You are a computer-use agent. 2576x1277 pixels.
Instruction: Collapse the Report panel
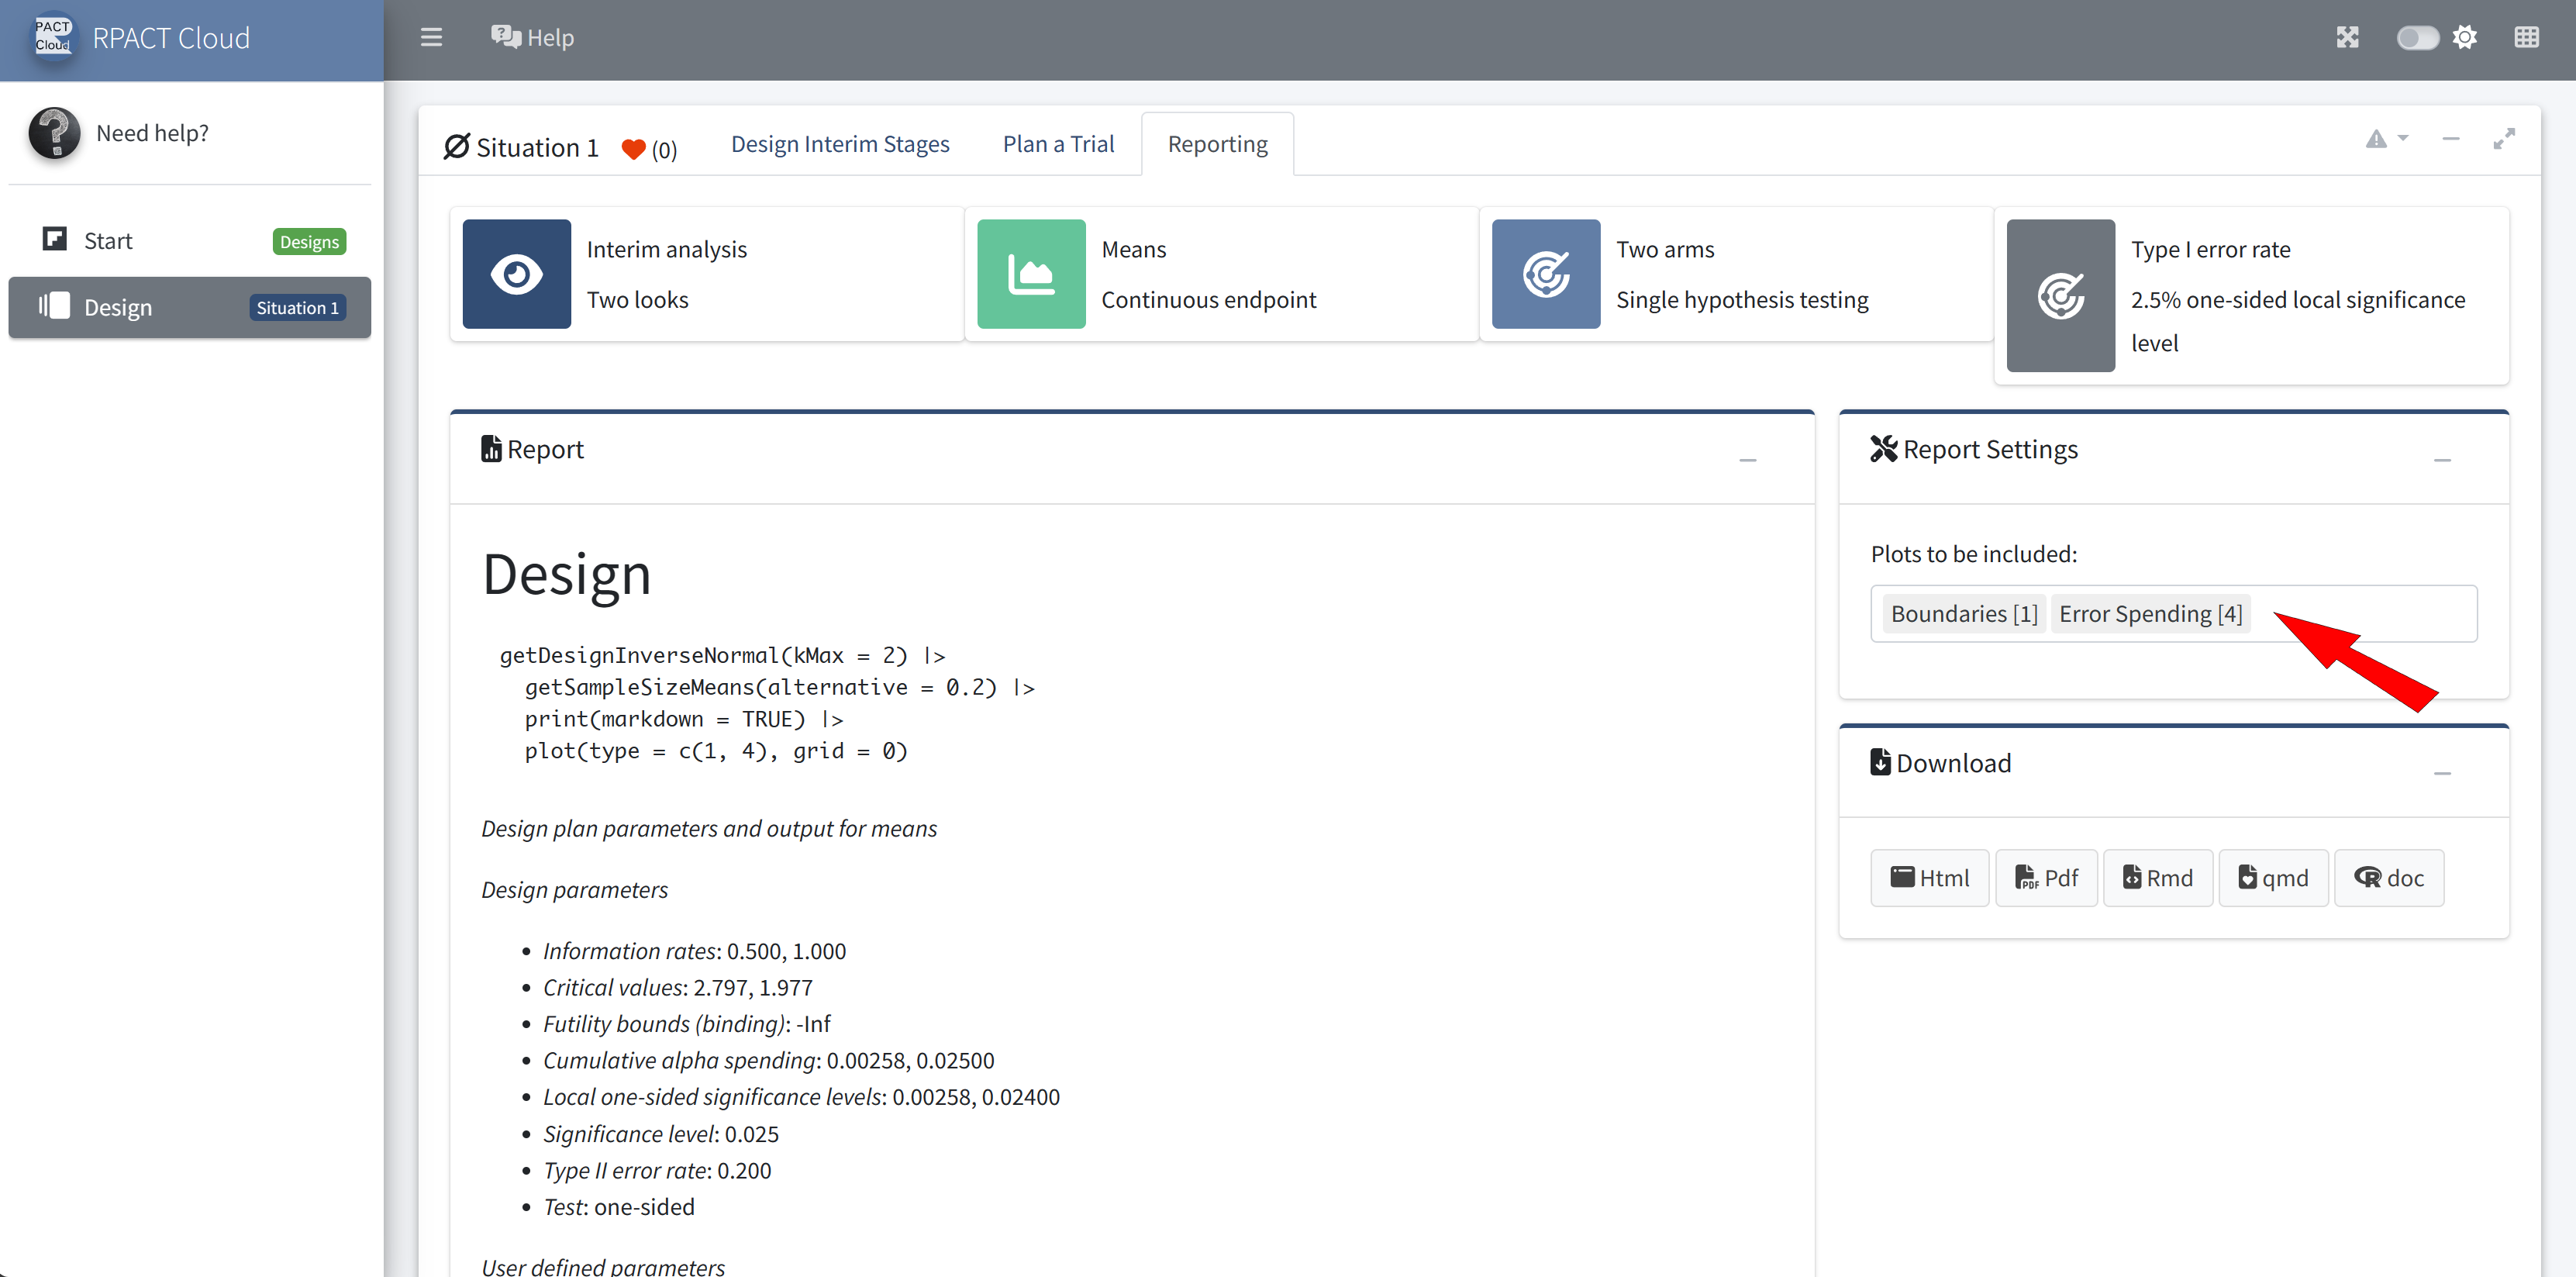(1747, 460)
